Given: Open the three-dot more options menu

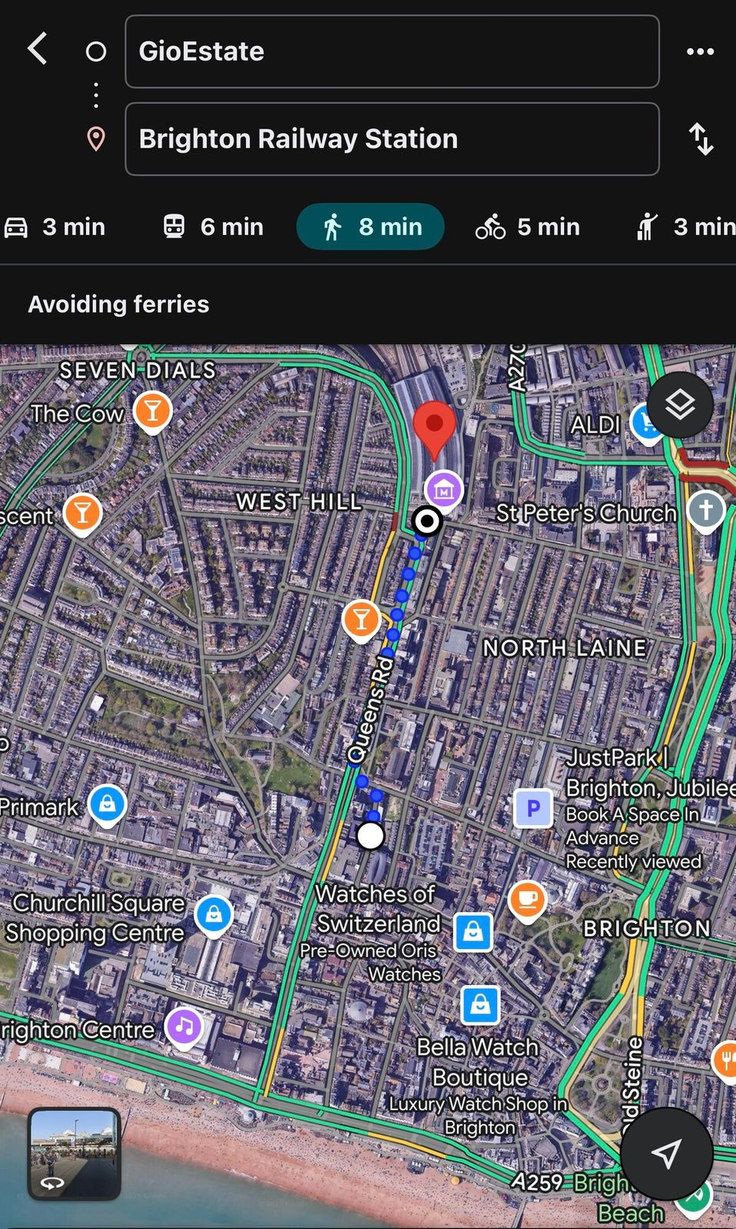Looking at the screenshot, I should pyautogui.click(x=700, y=52).
